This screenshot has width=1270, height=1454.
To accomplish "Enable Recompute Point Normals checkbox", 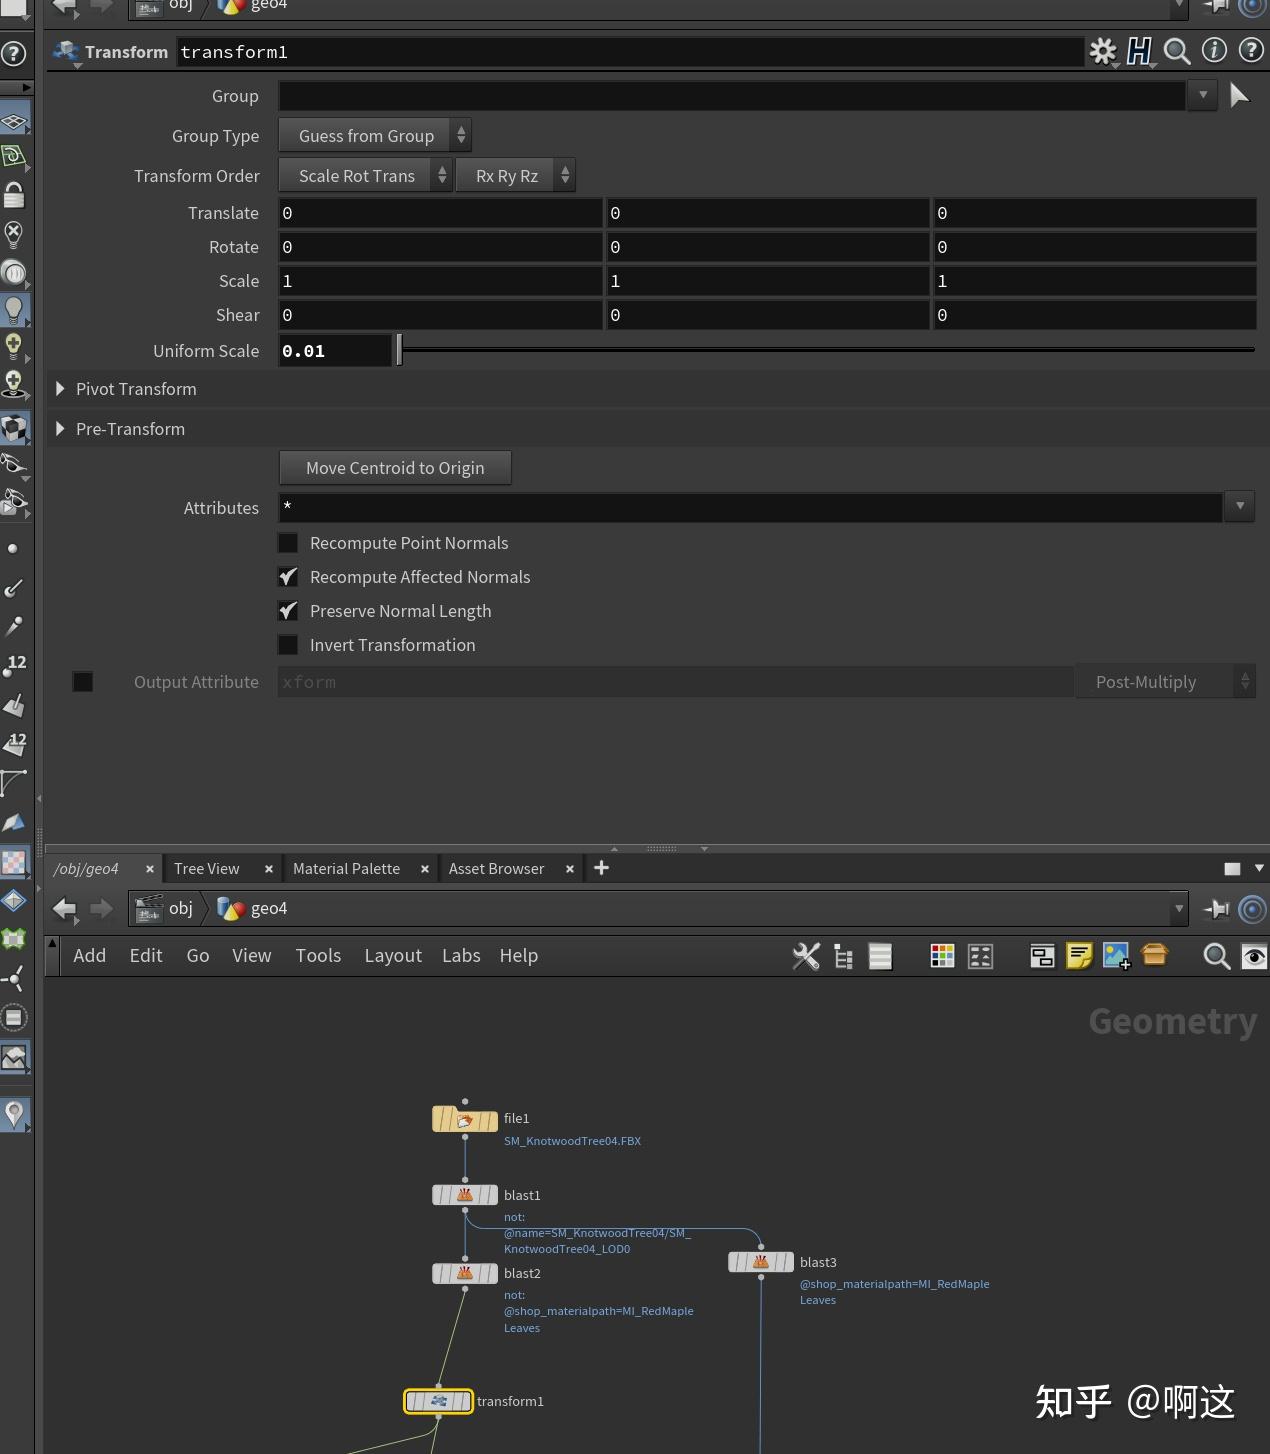I will point(288,543).
